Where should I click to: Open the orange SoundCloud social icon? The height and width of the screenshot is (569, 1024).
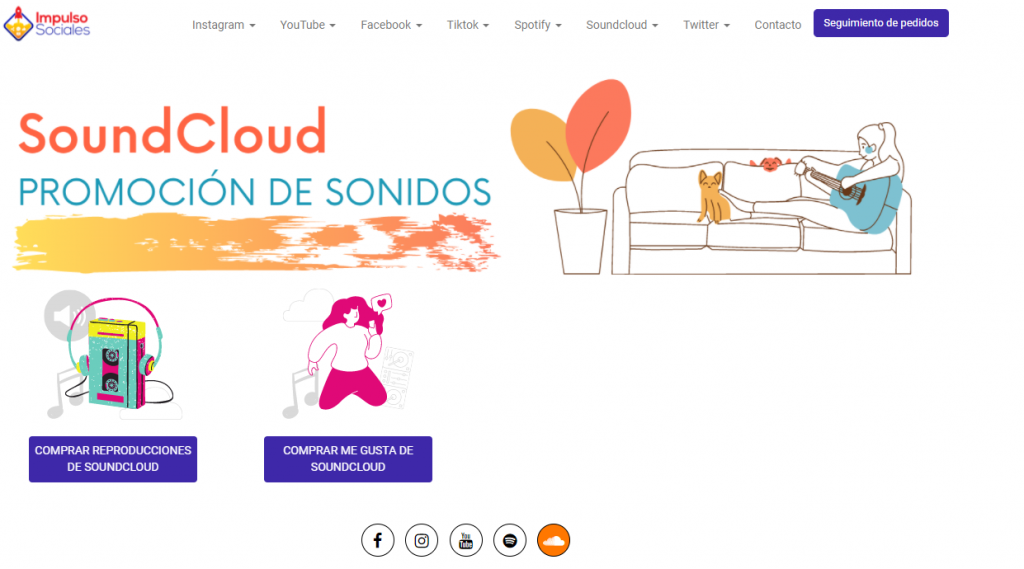coord(553,540)
